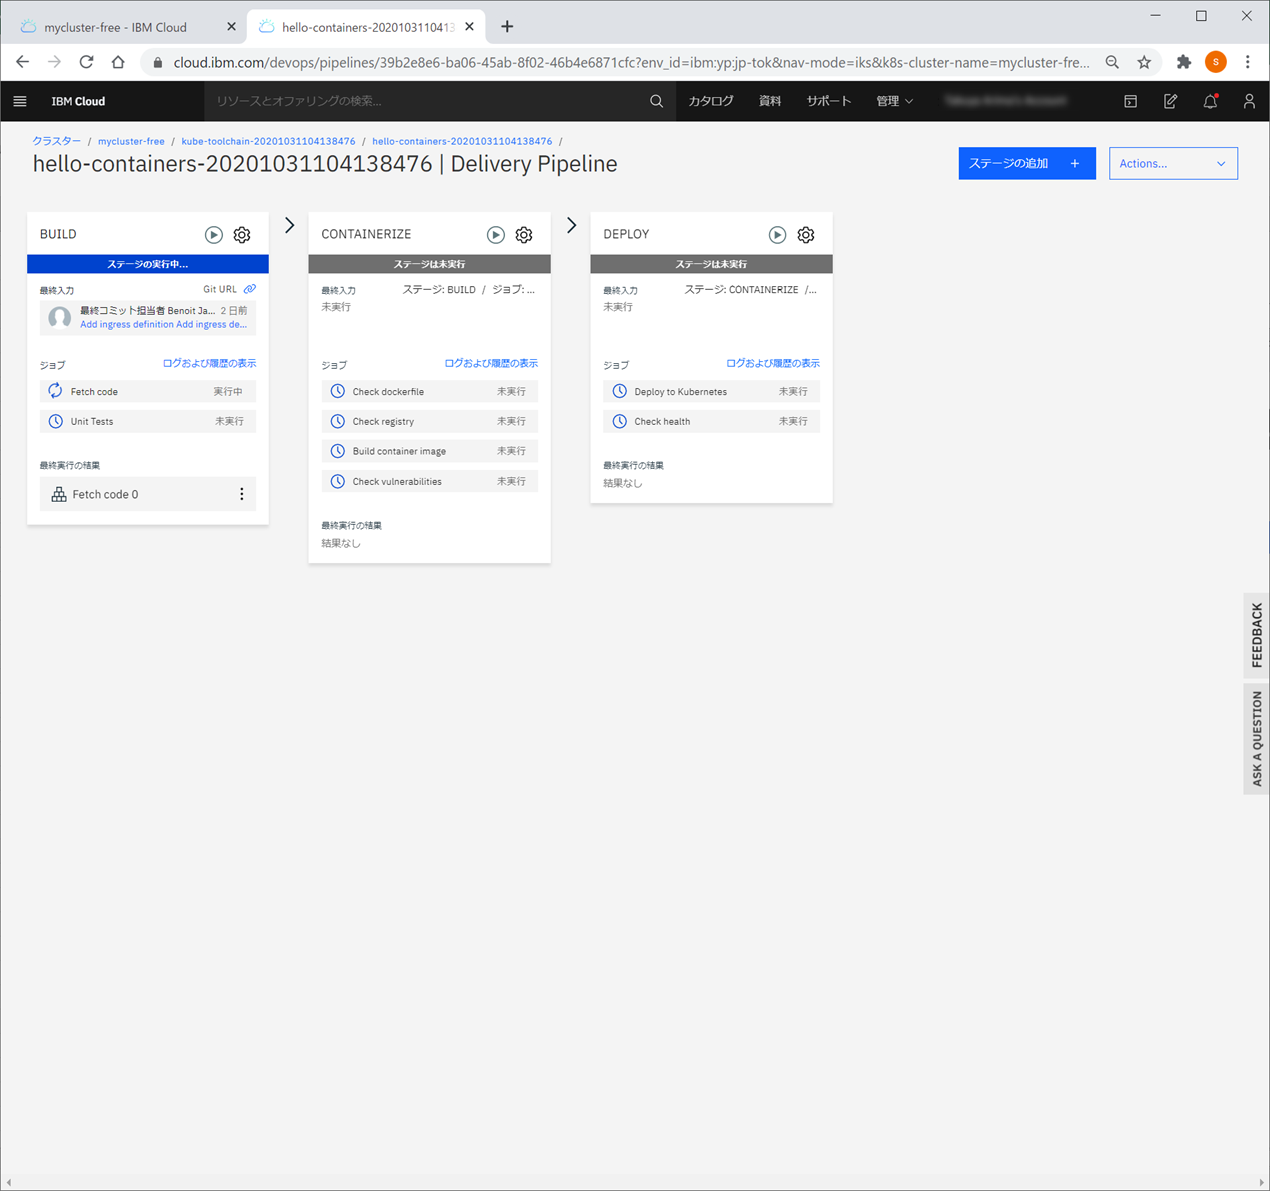Open カタログ menu item
Screen dimensions: 1270x1191
pos(711,101)
